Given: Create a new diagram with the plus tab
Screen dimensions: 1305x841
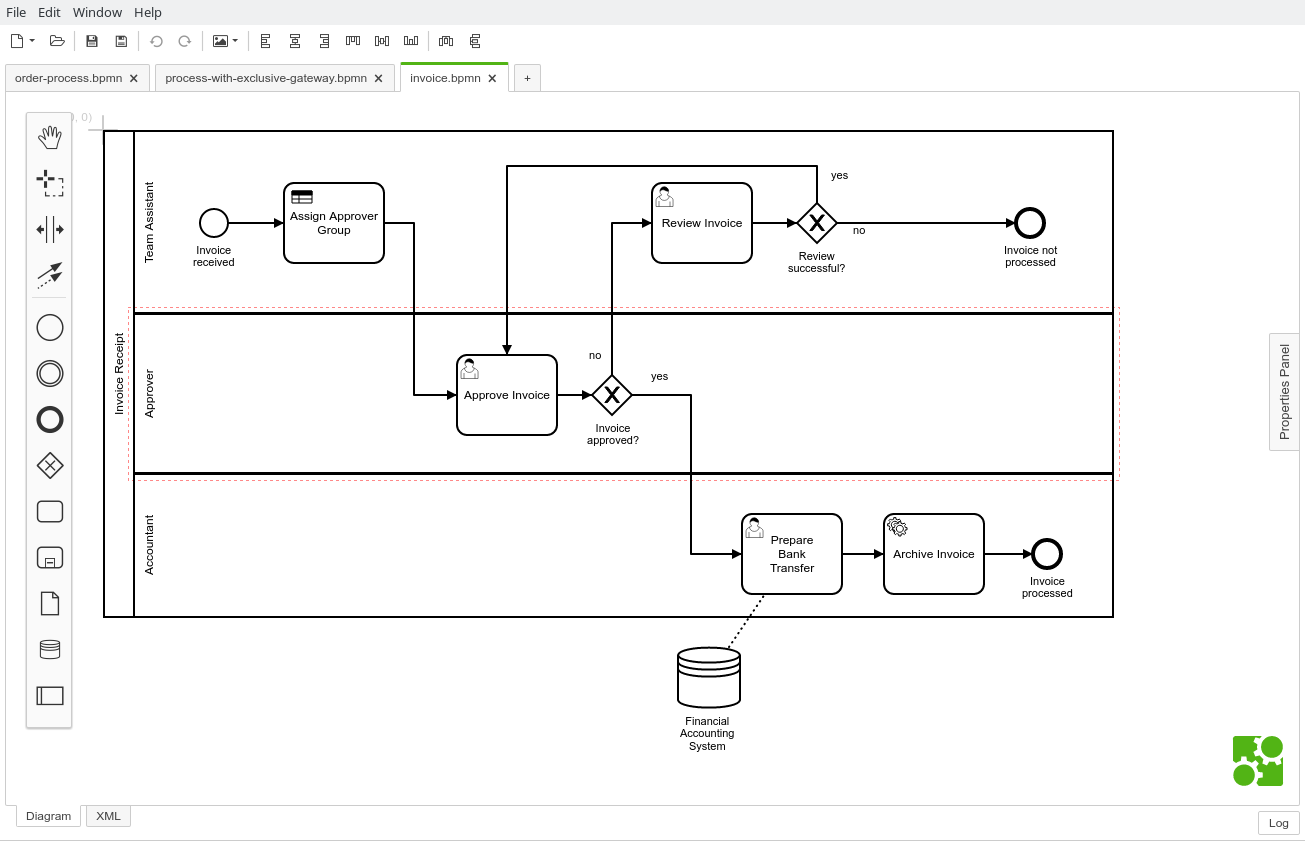Looking at the screenshot, I should tap(527, 78).
